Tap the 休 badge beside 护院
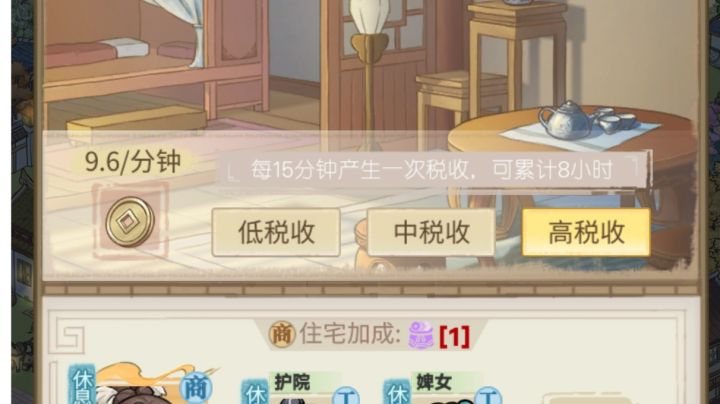This screenshot has height=404, width=720. [x=255, y=392]
